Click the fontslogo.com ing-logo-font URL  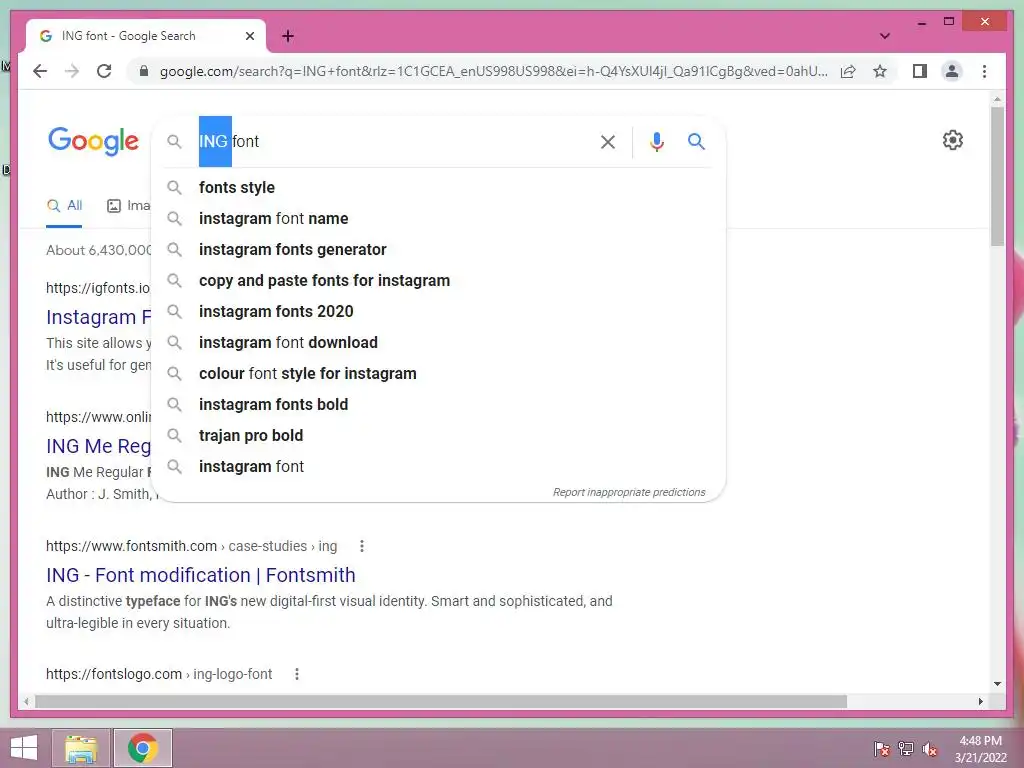159,674
